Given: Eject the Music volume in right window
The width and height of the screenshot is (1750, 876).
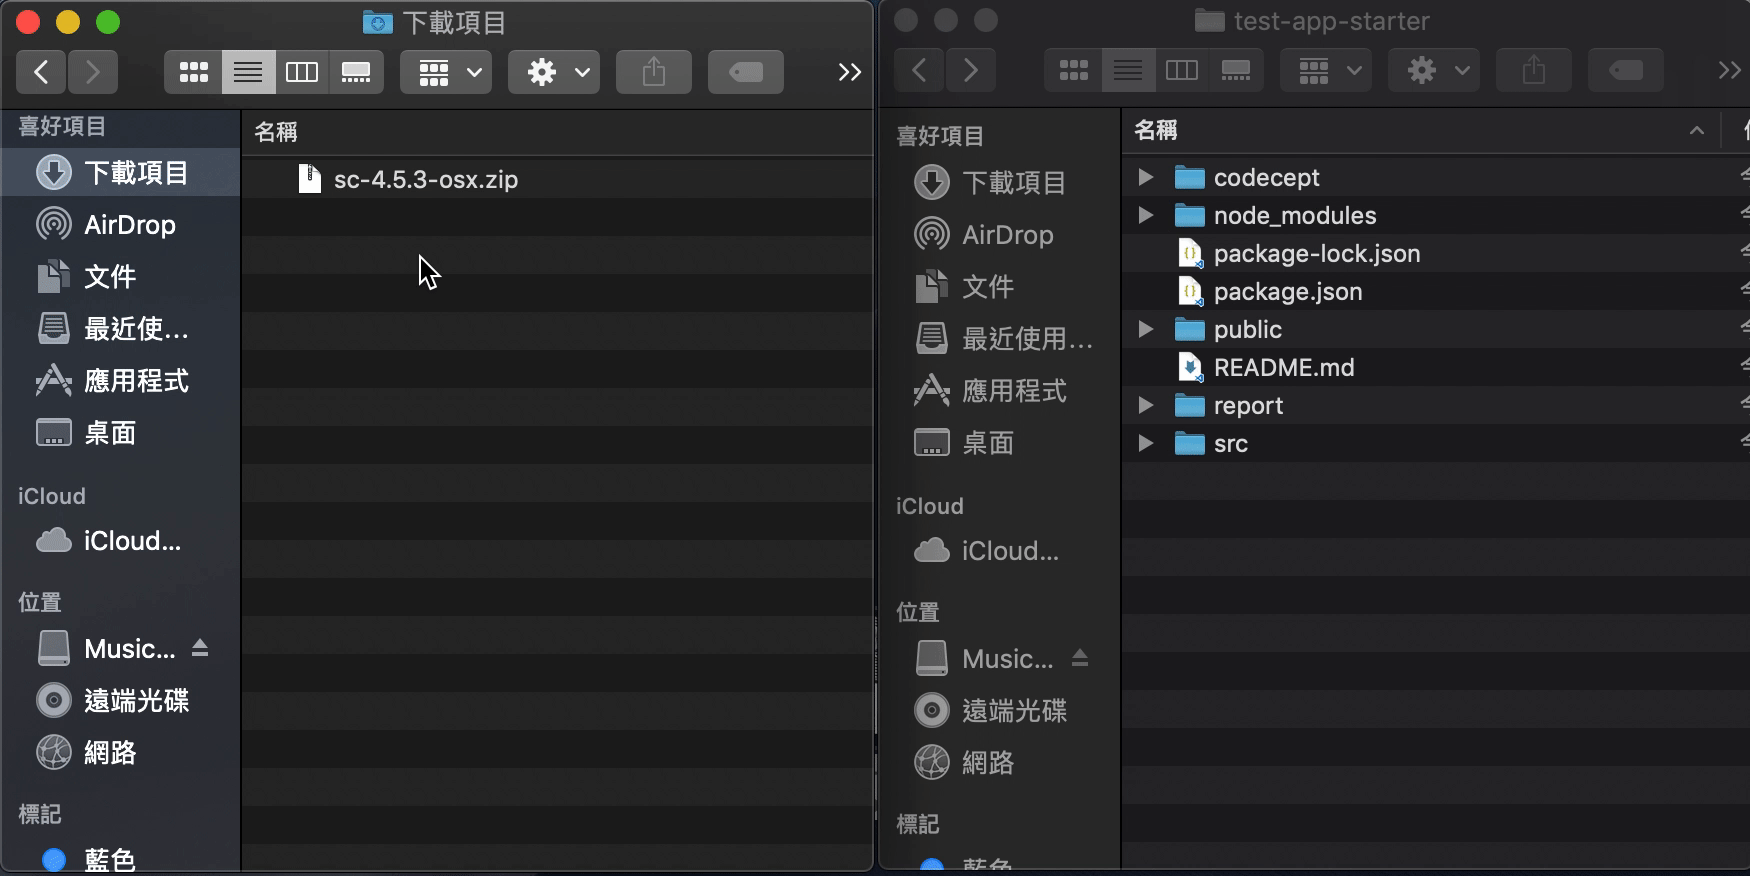Looking at the screenshot, I should tap(1080, 658).
